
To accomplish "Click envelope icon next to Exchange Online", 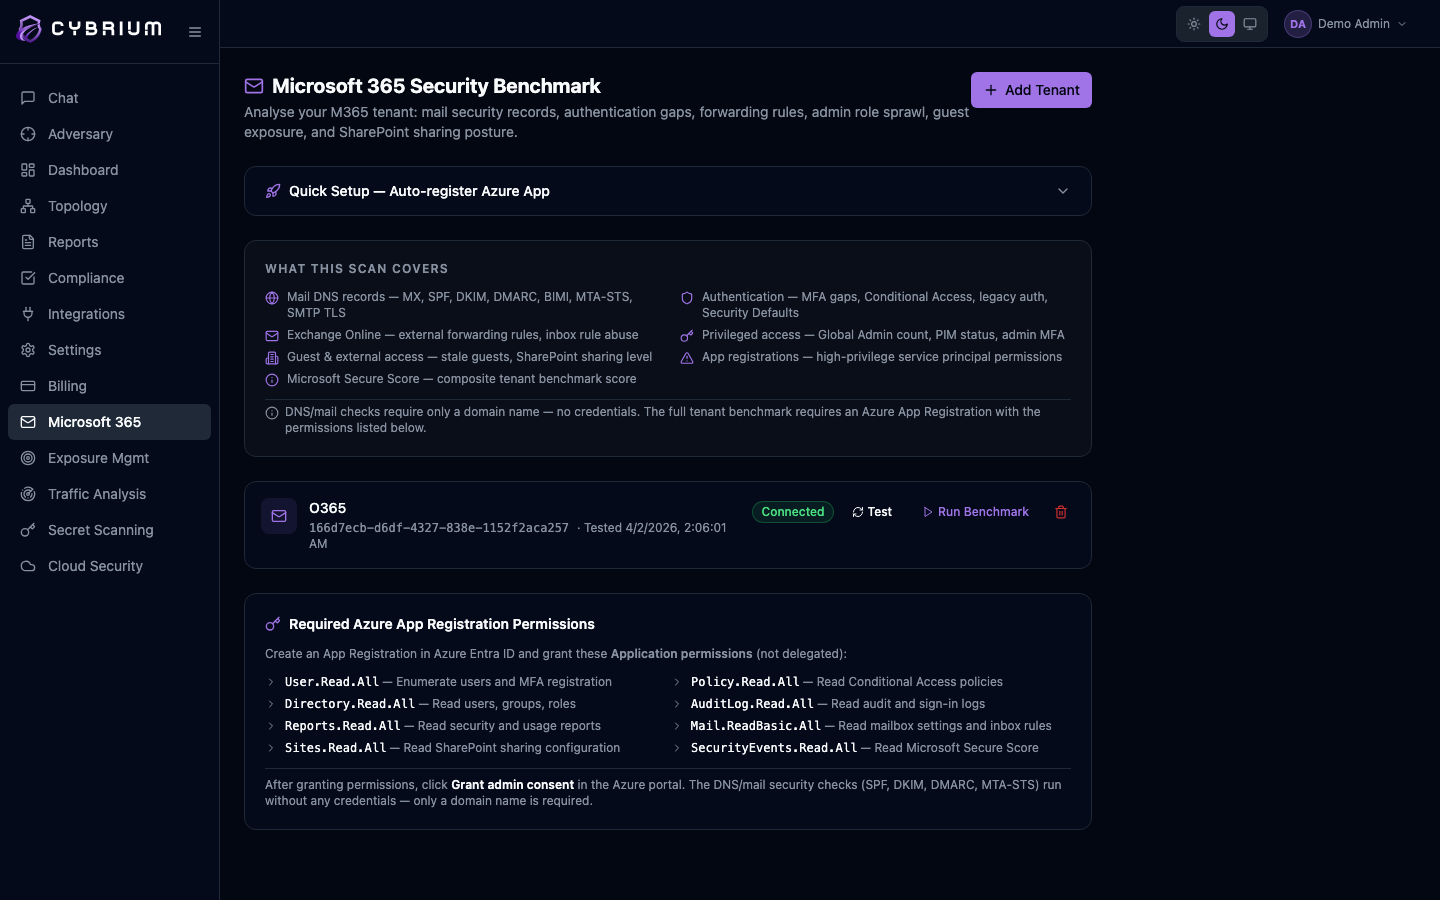I will pos(272,336).
